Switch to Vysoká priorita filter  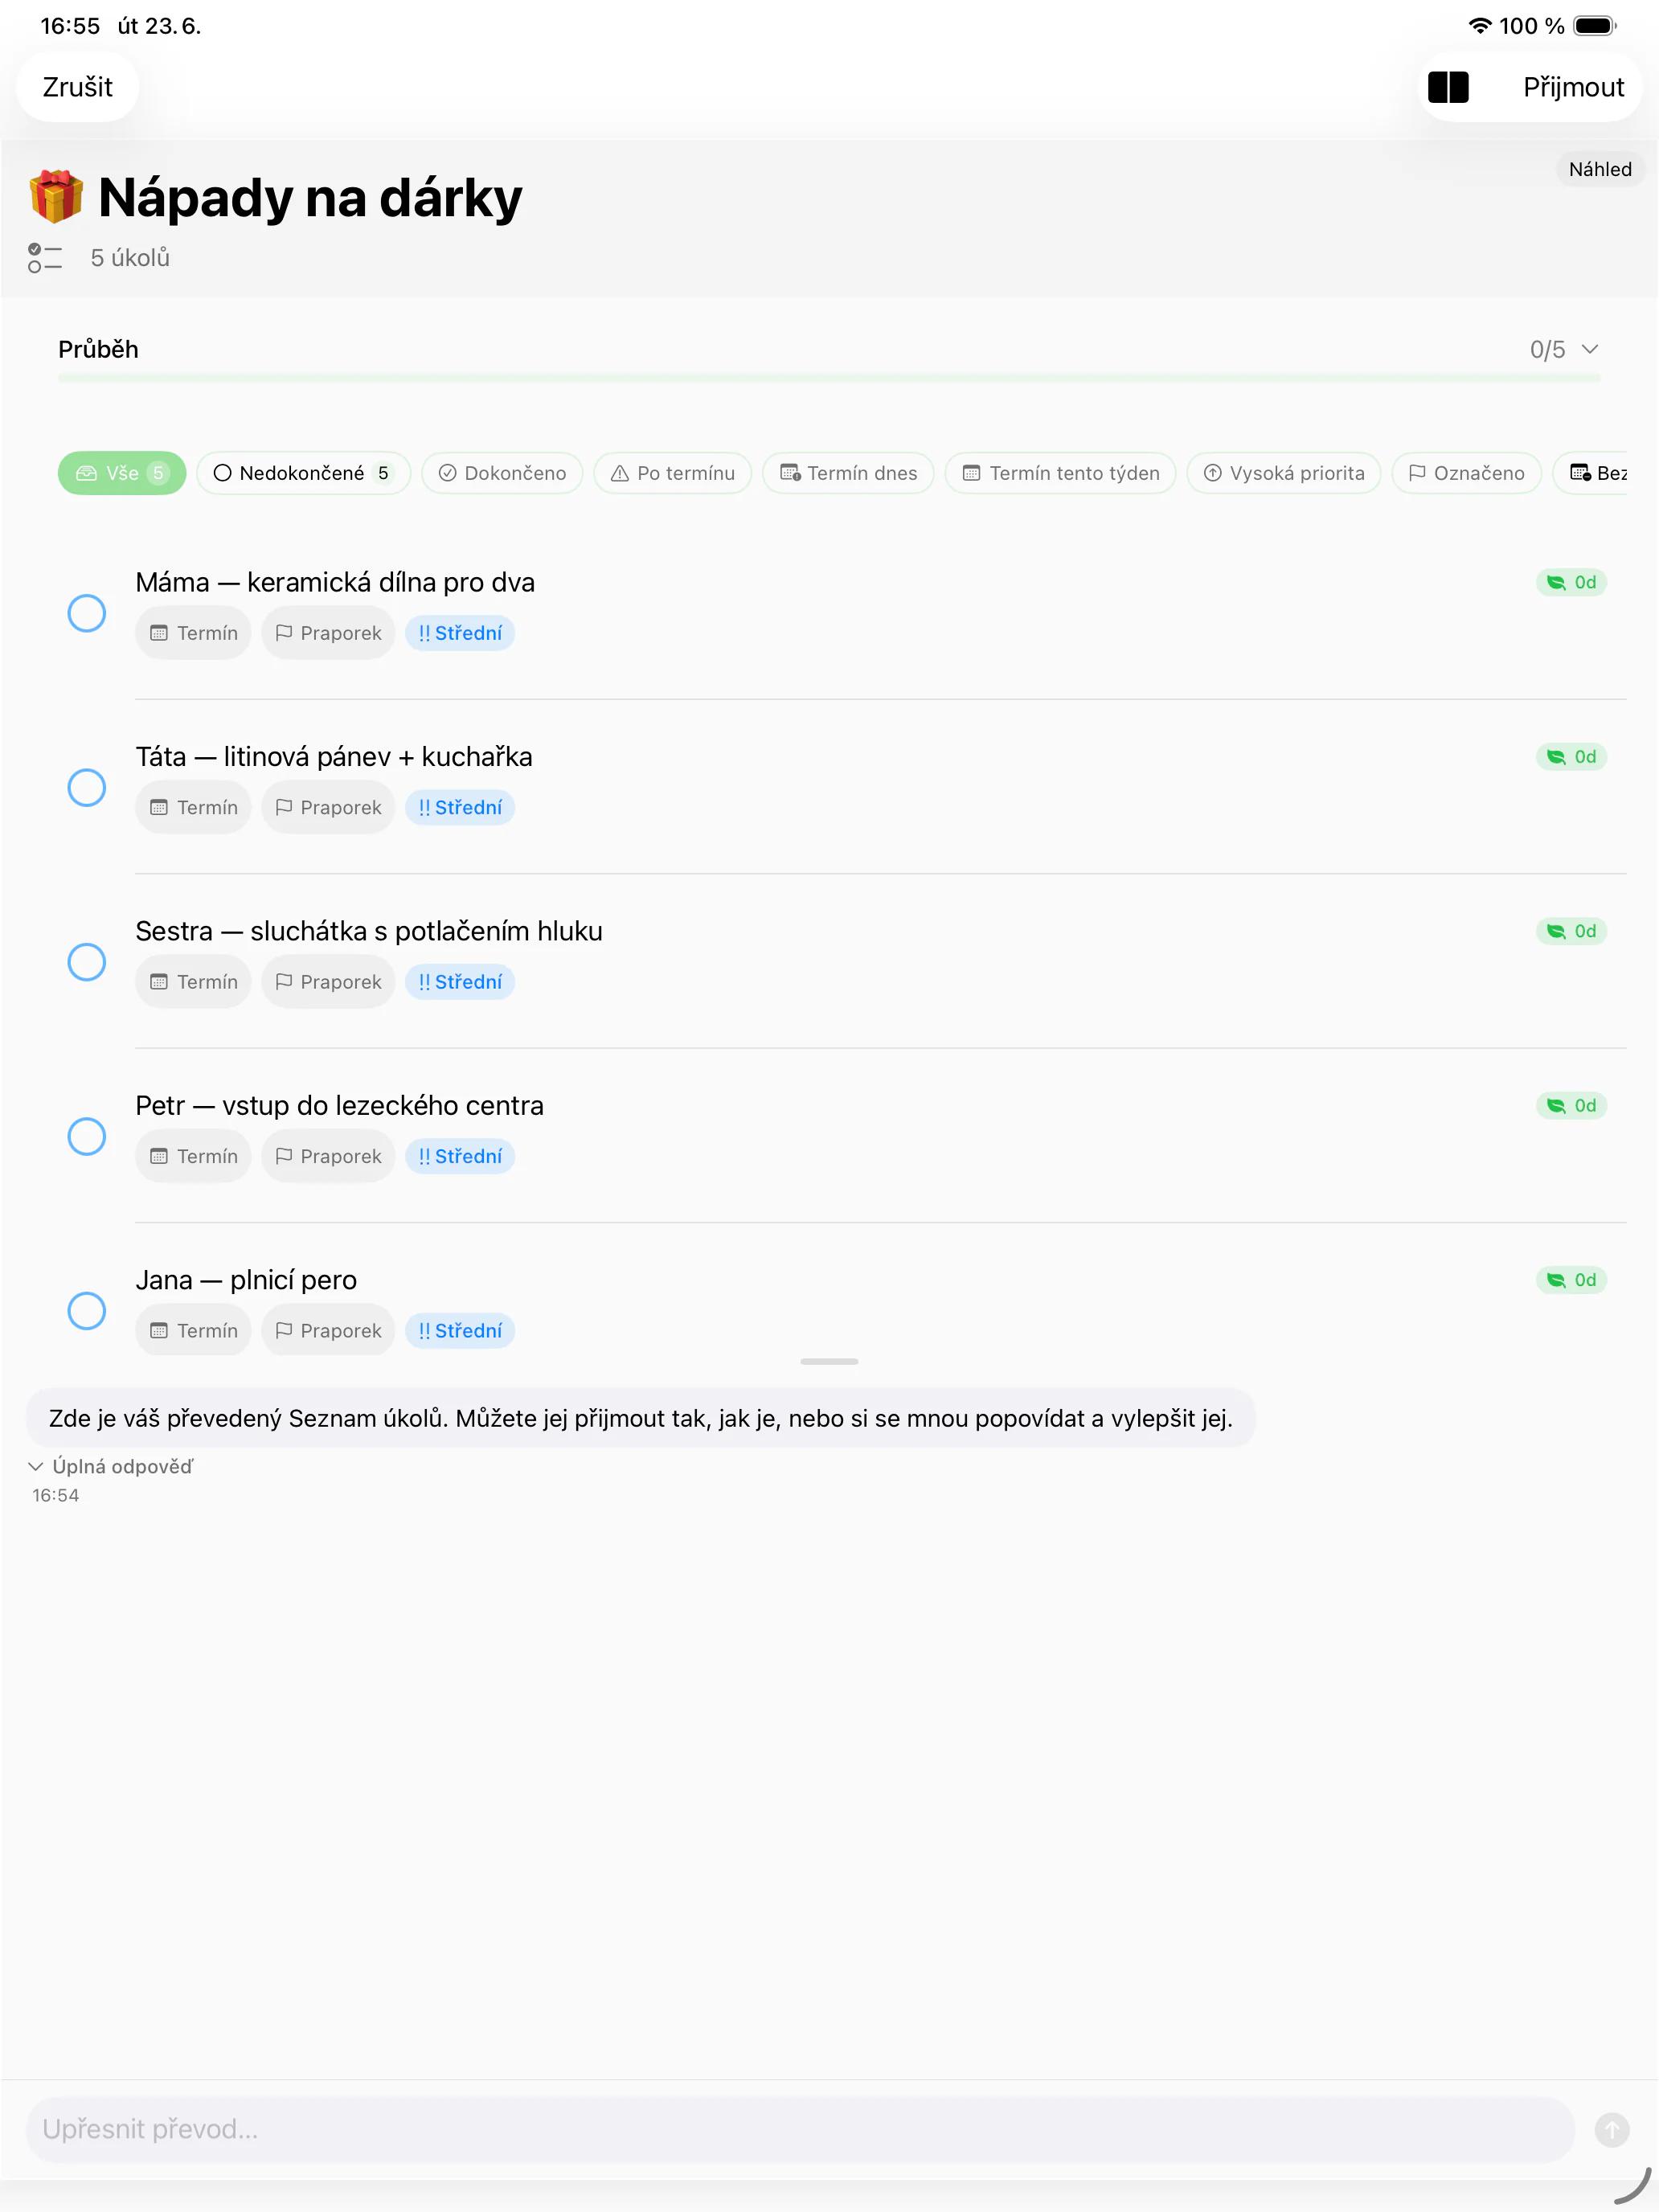1283,473
